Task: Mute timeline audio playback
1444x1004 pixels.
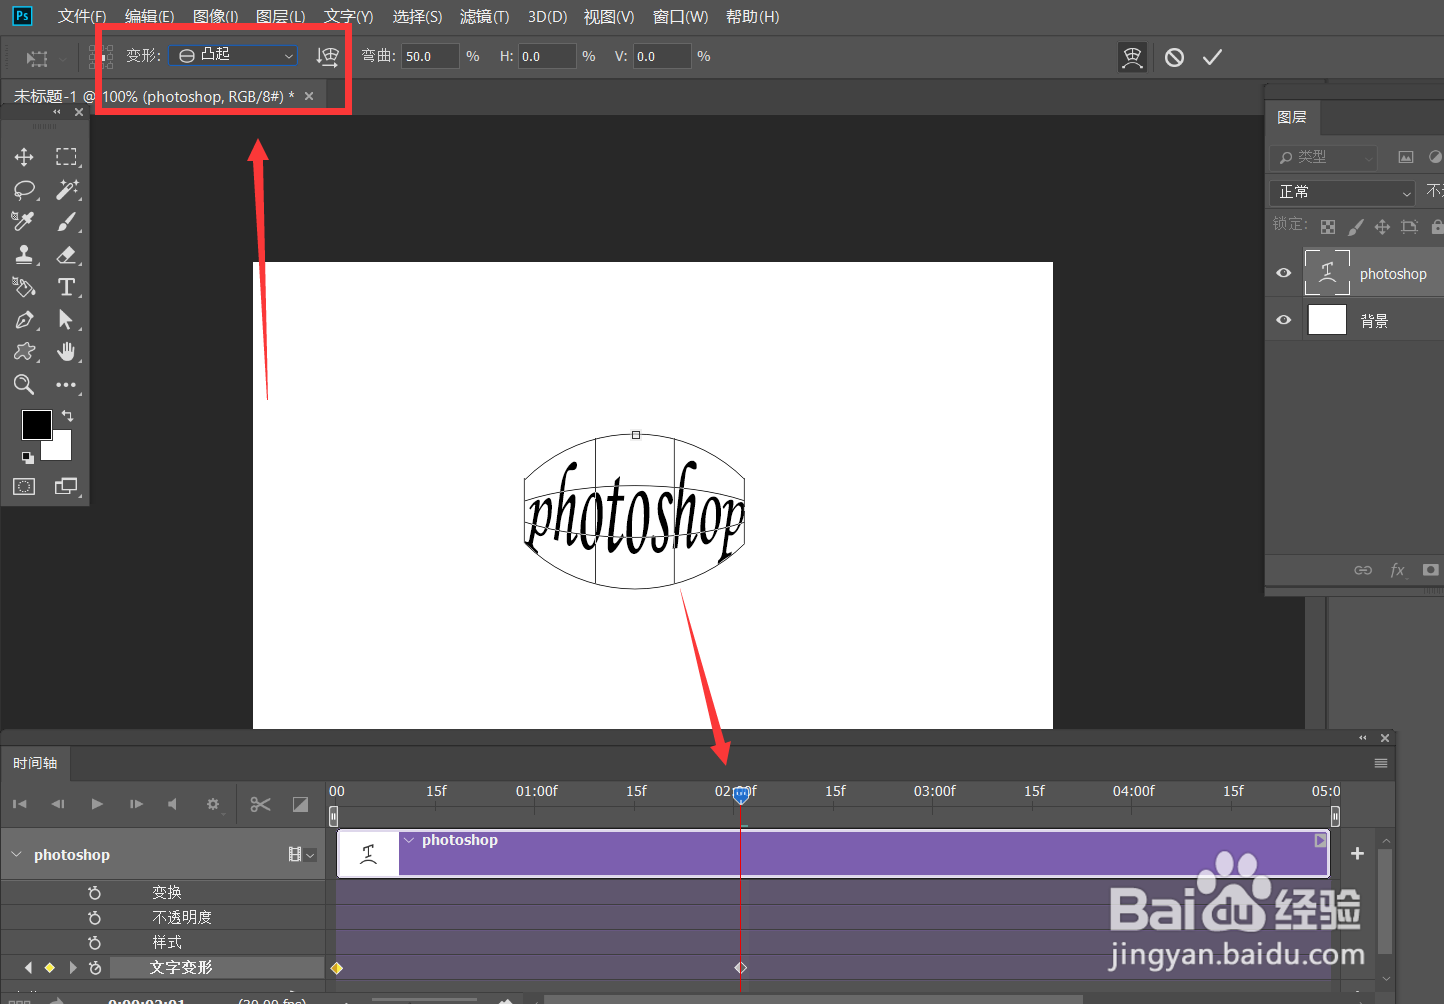Action: [172, 803]
